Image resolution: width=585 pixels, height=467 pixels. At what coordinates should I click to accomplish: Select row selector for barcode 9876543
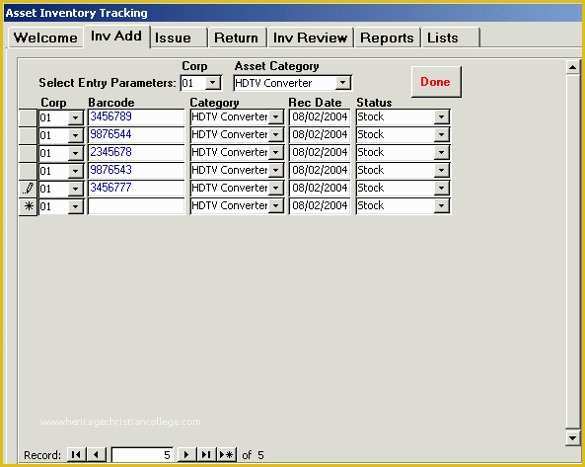point(28,171)
